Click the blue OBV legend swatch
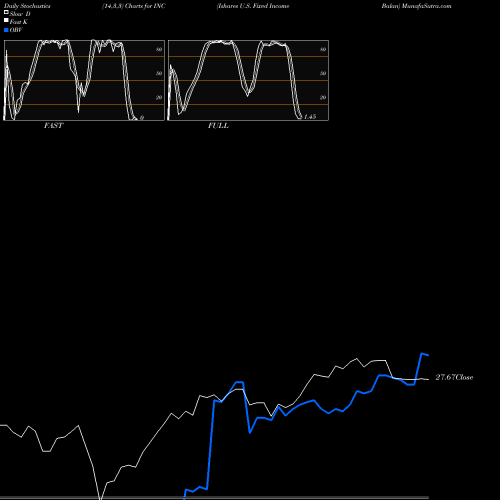Image resolution: width=500 pixels, height=500 pixels. tap(6, 30)
